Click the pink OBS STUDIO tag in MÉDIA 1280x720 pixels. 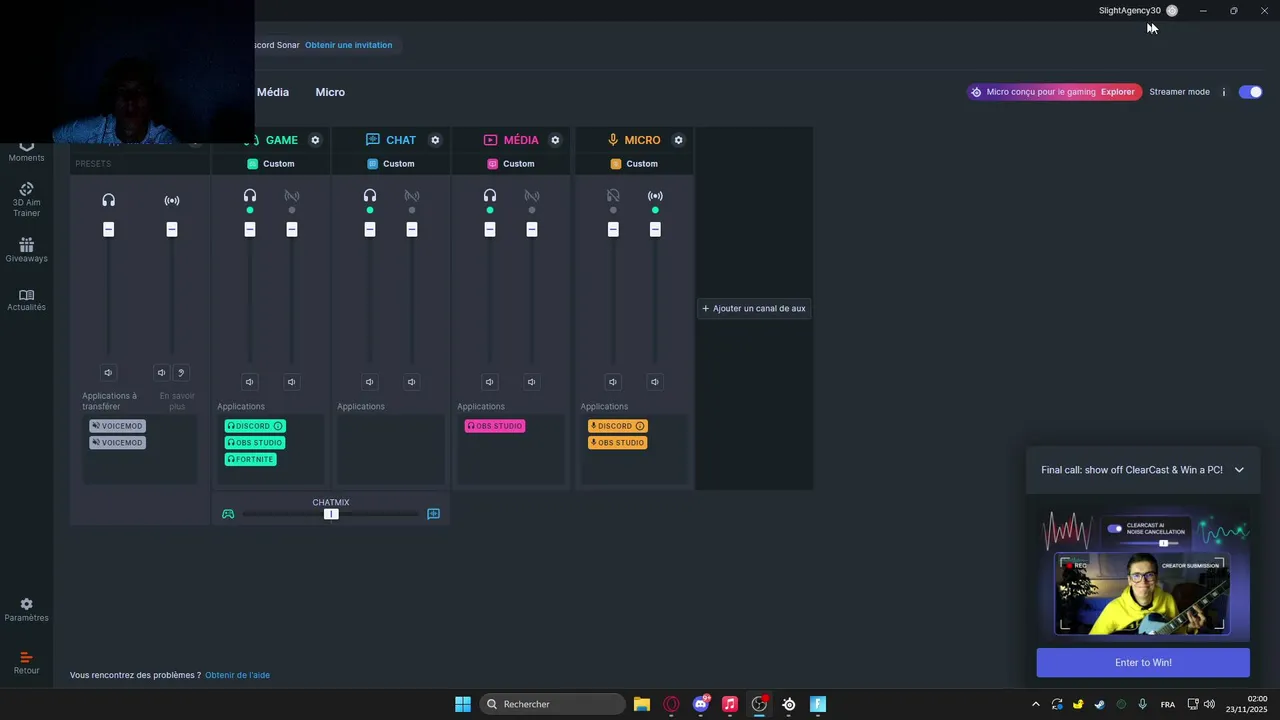(495, 426)
